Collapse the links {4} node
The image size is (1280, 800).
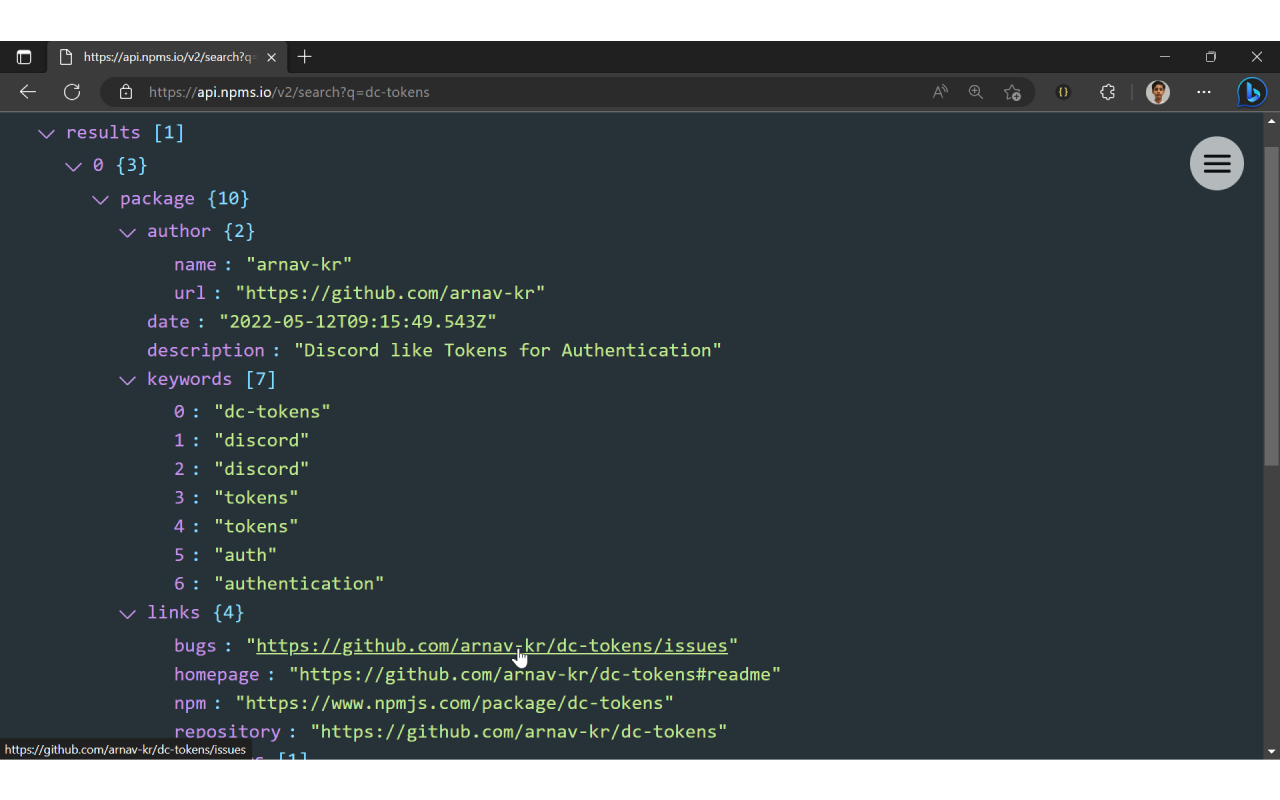(127, 614)
